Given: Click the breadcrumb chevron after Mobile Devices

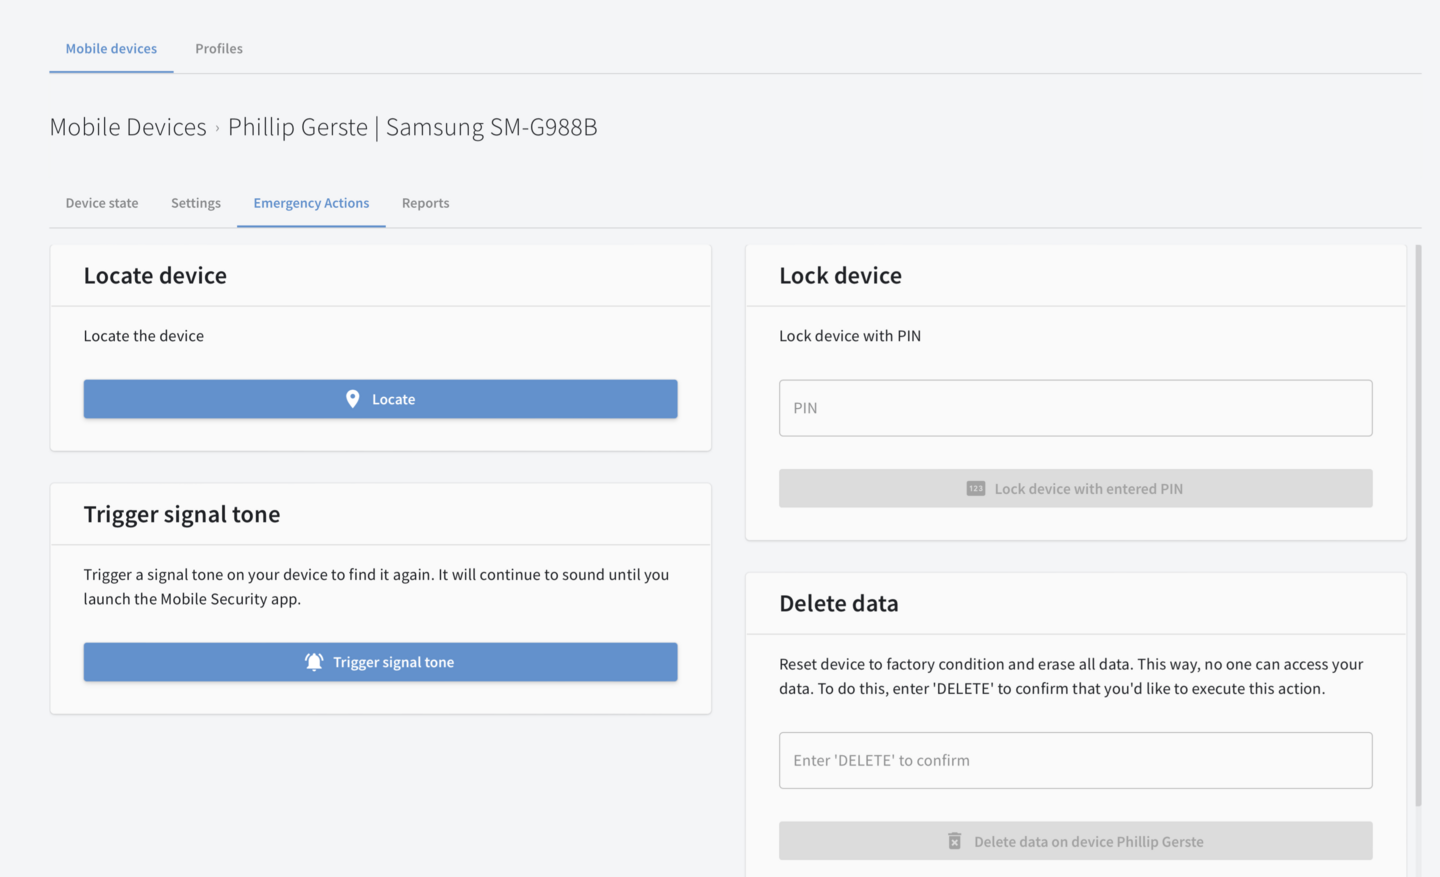Looking at the screenshot, I should (x=217, y=128).
